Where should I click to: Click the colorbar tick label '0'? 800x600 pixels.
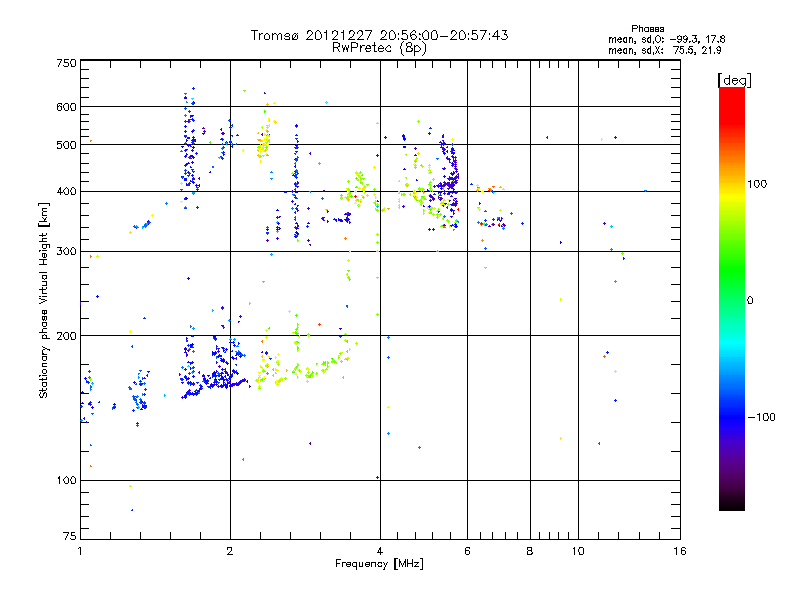point(750,301)
